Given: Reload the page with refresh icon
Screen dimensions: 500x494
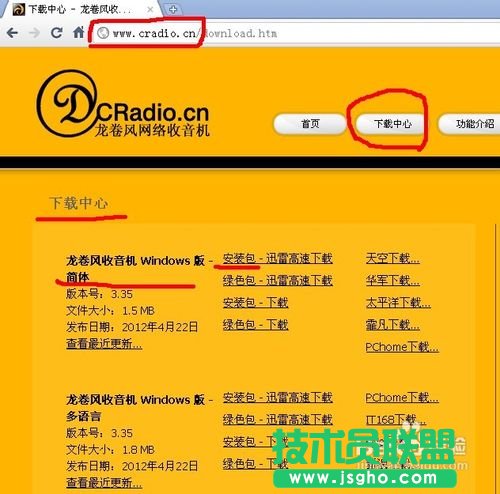Looking at the screenshot, I should tap(56, 32).
